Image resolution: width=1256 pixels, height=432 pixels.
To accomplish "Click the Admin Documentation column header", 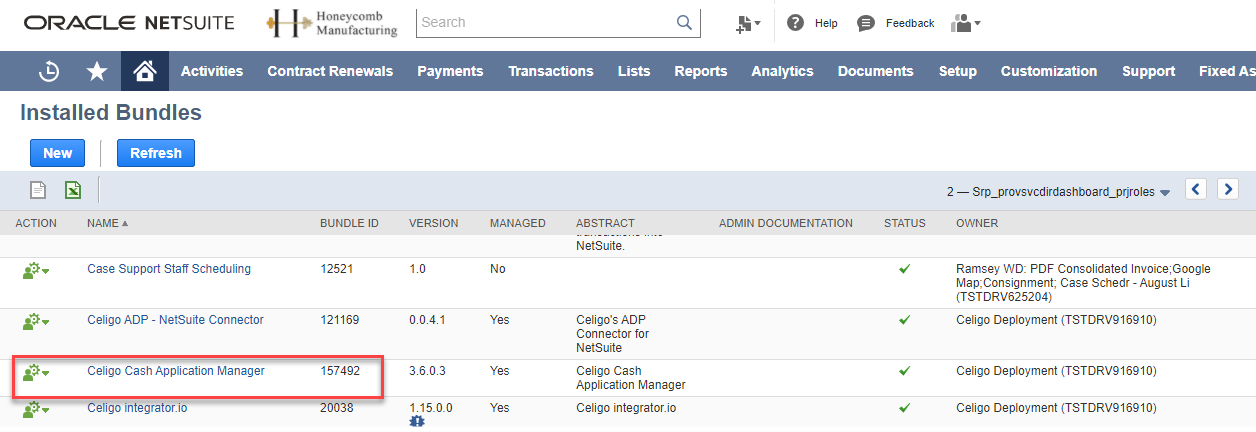I will pos(786,223).
